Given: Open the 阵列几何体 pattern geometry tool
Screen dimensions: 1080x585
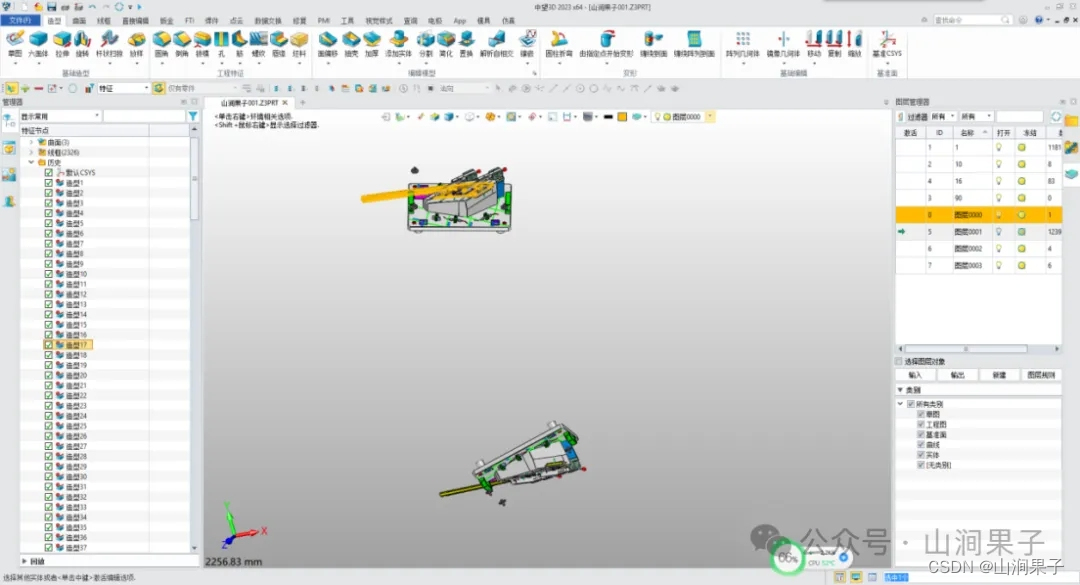Looking at the screenshot, I should 742,43.
